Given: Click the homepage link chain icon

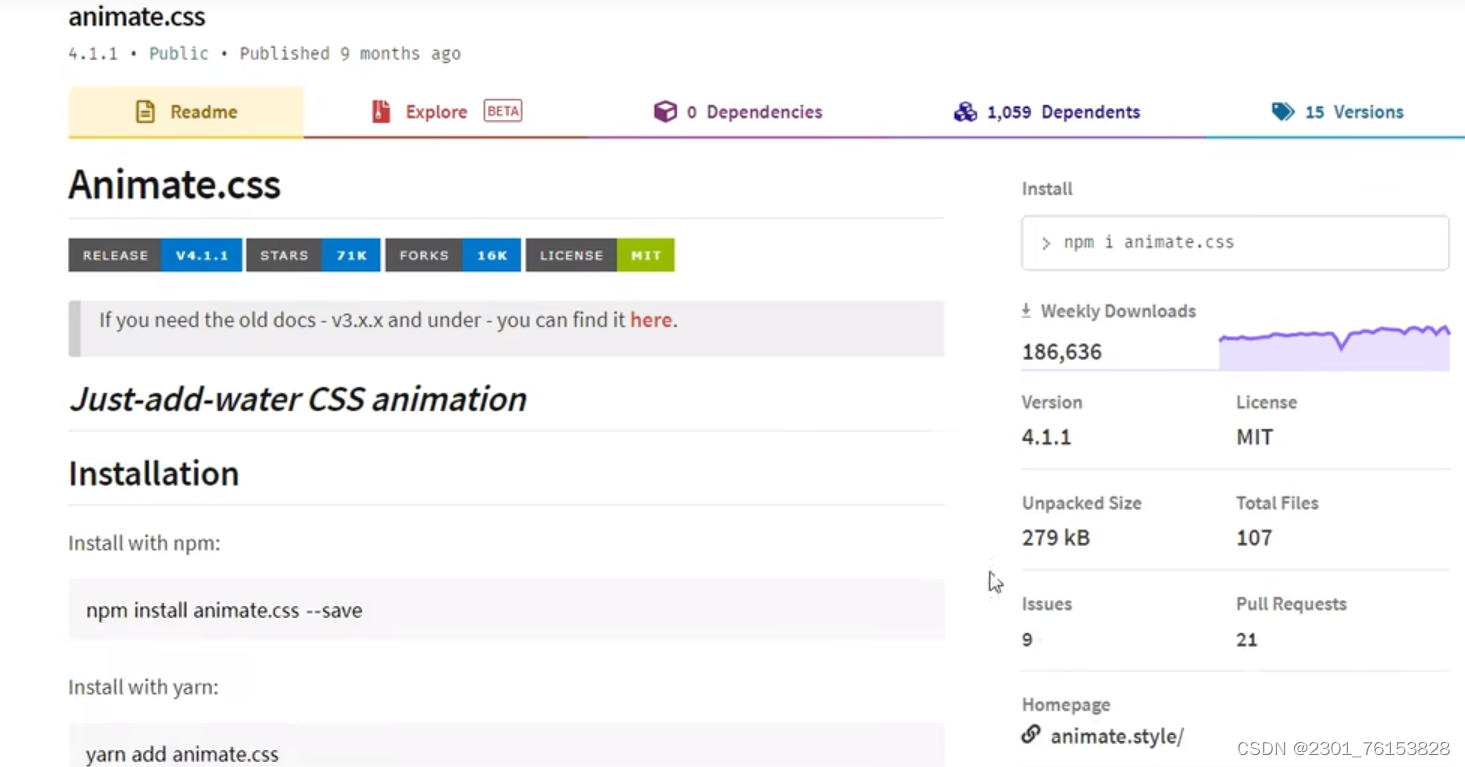Looking at the screenshot, I should (x=1031, y=735).
